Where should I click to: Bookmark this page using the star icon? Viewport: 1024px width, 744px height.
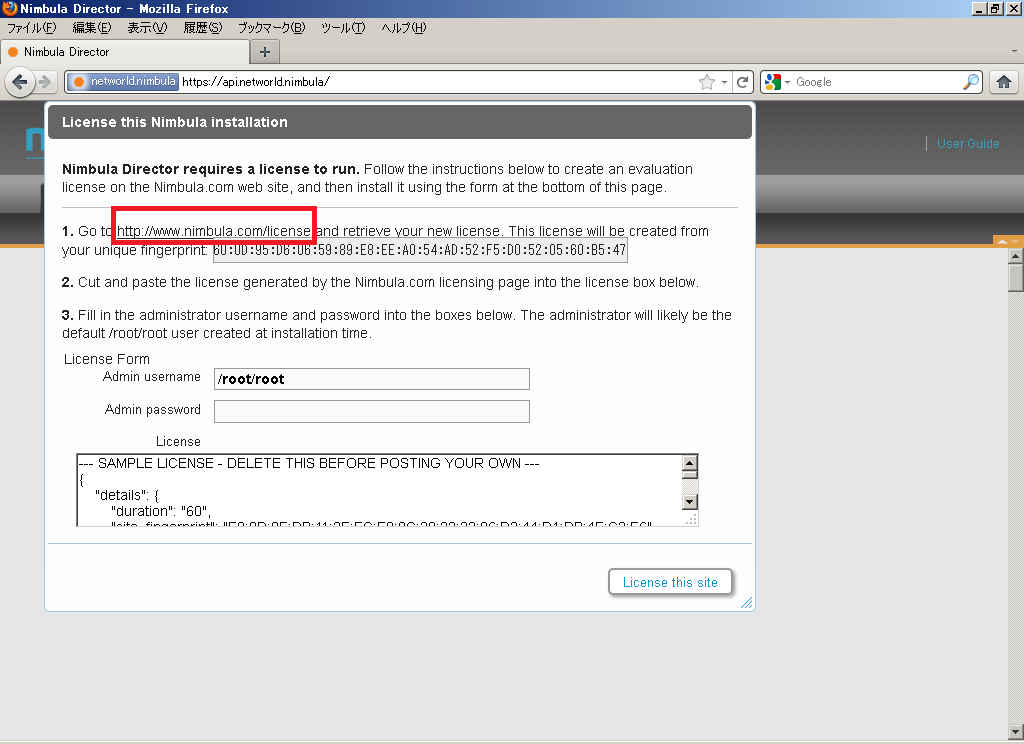click(x=707, y=82)
